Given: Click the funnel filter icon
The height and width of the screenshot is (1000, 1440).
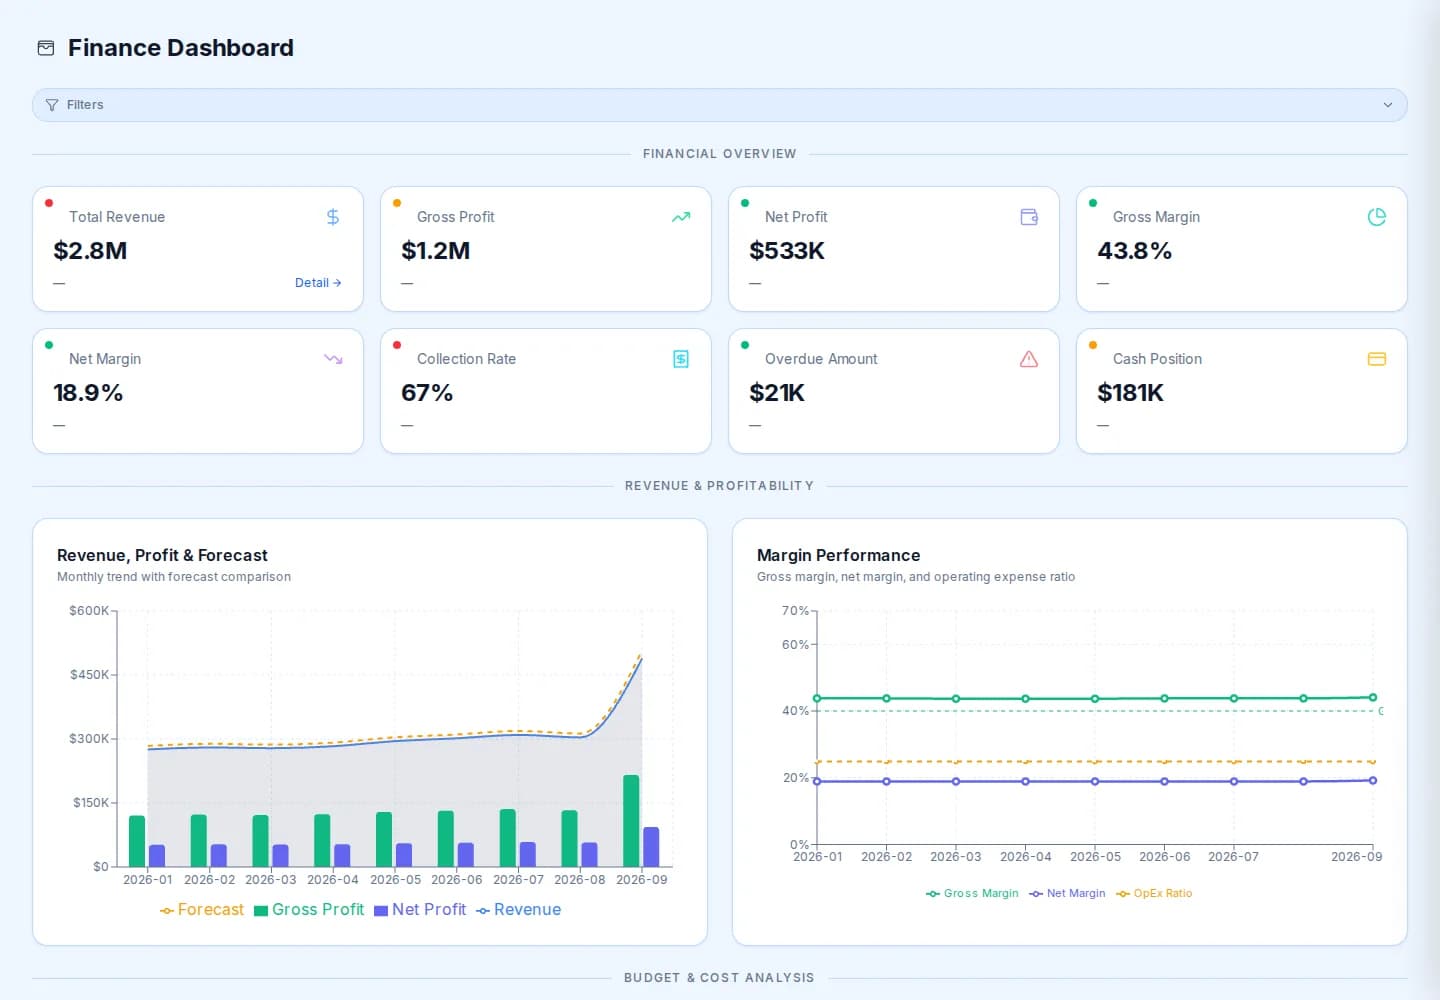Looking at the screenshot, I should [x=52, y=105].
